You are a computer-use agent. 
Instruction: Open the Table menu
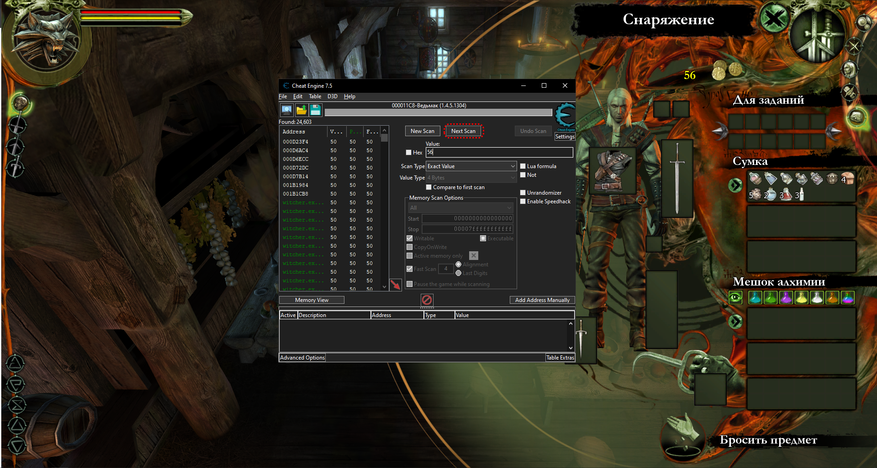click(x=315, y=96)
